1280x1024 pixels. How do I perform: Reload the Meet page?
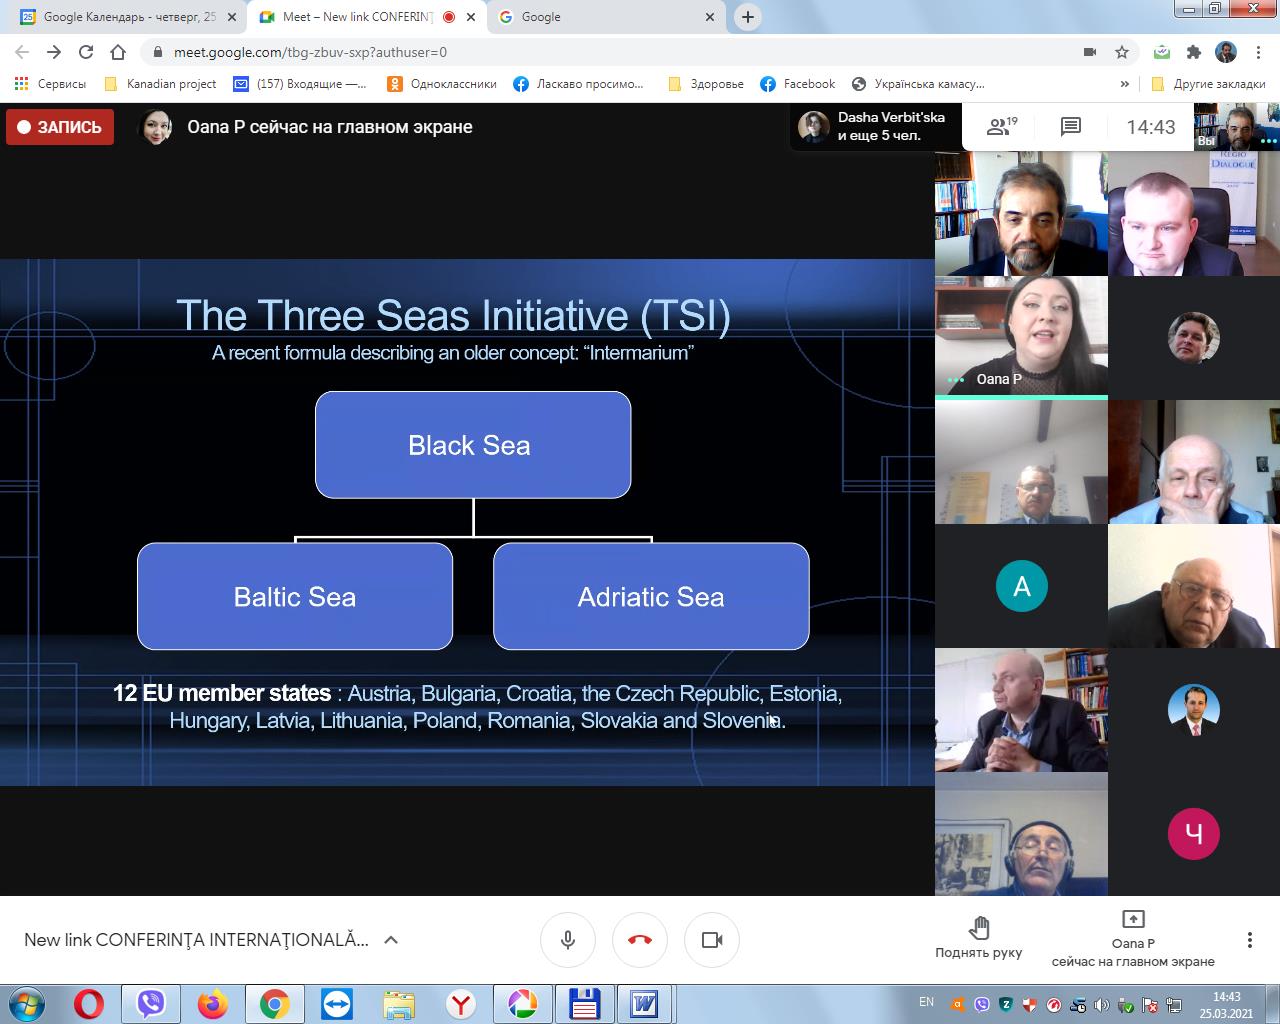[86, 52]
